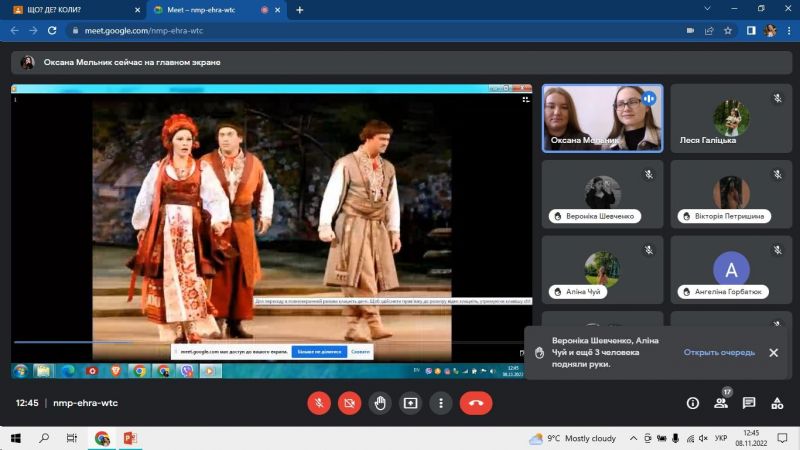The width and height of the screenshot is (800, 450).
Task: Click the Present now screen share icon
Action: click(411, 403)
